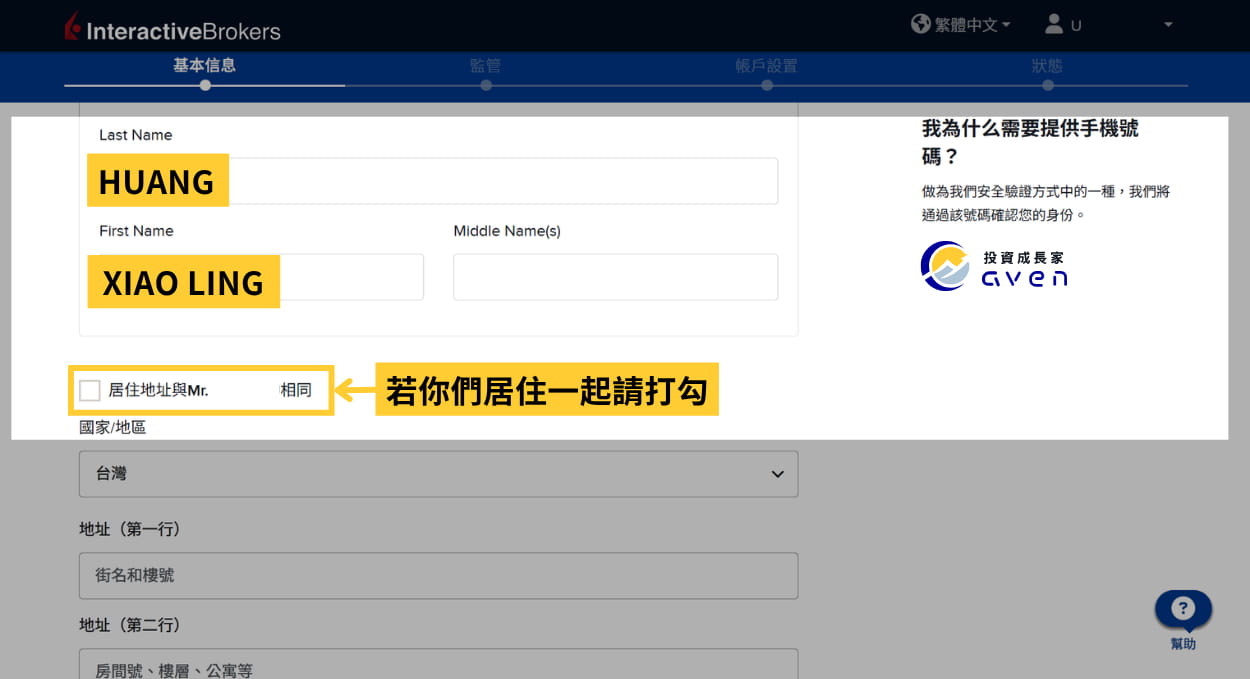
Task: Open the 幫助 help button
Action: pyautogui.click(x=1183, y=620)
